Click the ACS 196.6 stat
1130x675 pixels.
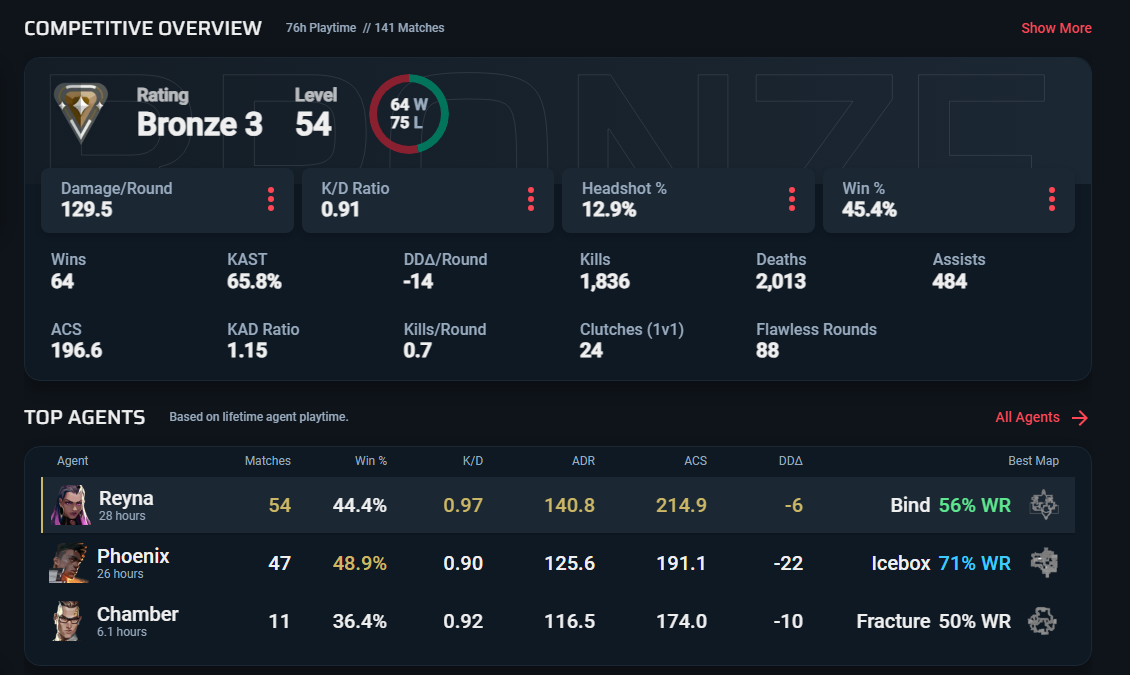point(76,340)
